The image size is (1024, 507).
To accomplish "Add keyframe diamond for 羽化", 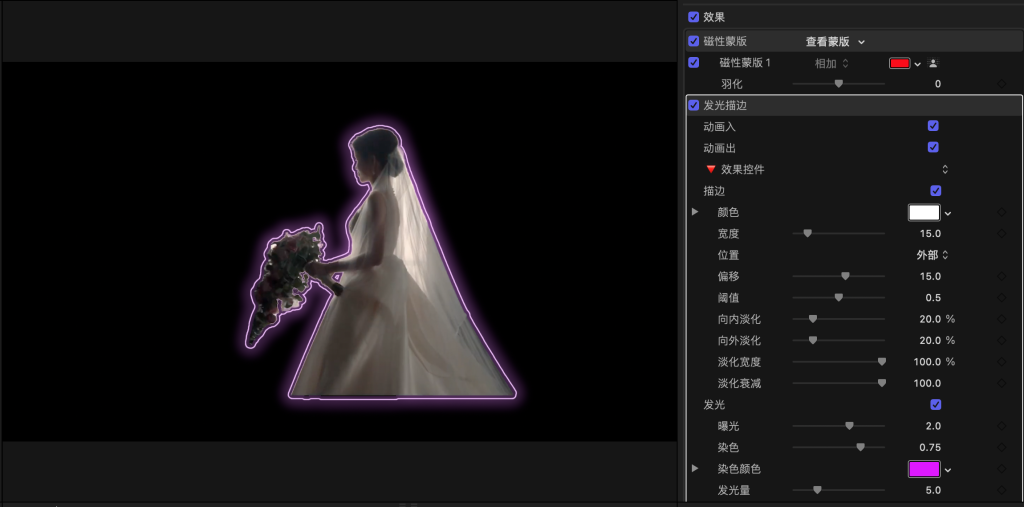I will (1001, 84).
